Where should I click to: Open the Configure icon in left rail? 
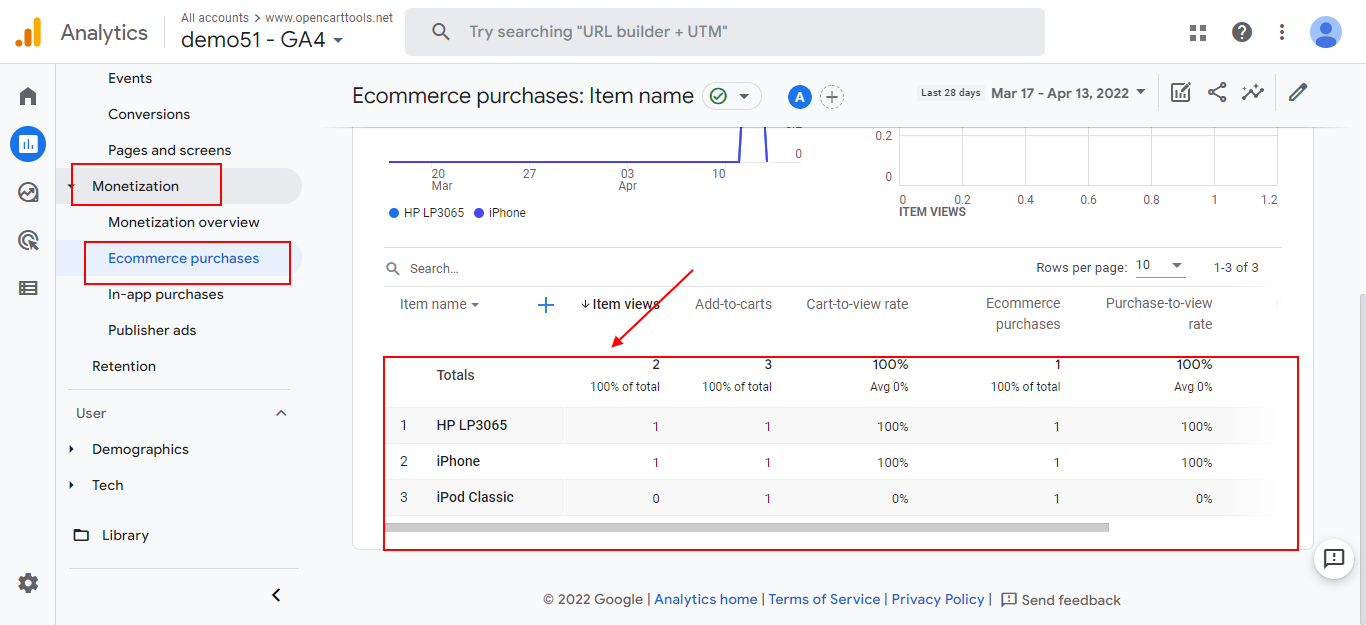pyautogui.click(x=28, y=288)
